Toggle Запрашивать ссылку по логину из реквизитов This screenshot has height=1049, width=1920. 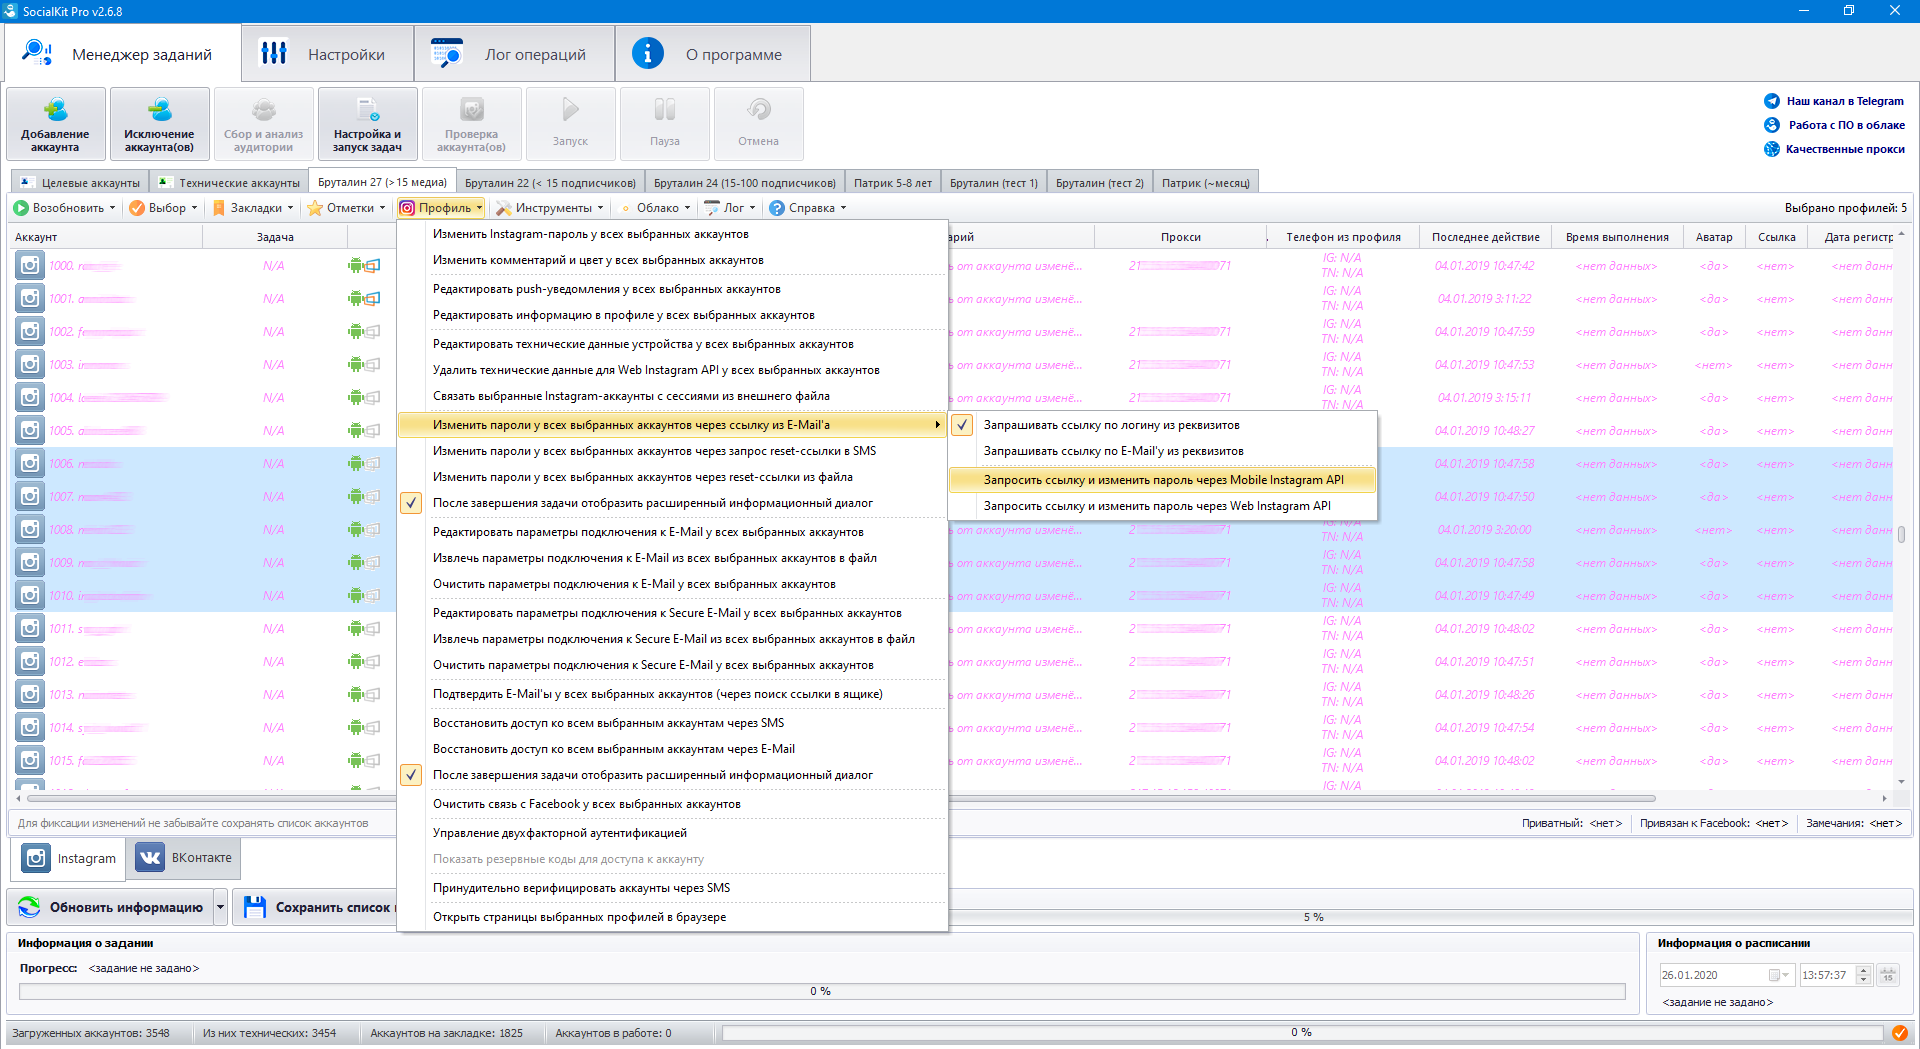click(1163, 425)
